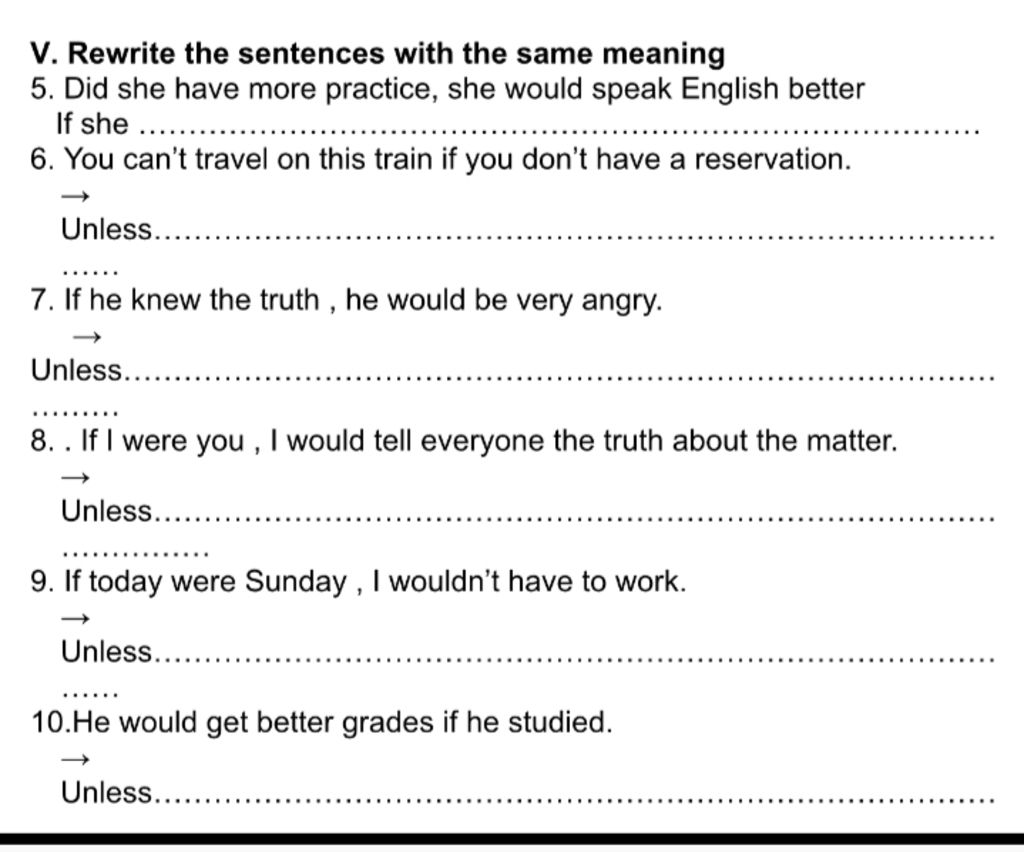This screenshot has width=1024, height=852.
Task: Click sentence 7 about knowing the truth
Action: (346, 300)
